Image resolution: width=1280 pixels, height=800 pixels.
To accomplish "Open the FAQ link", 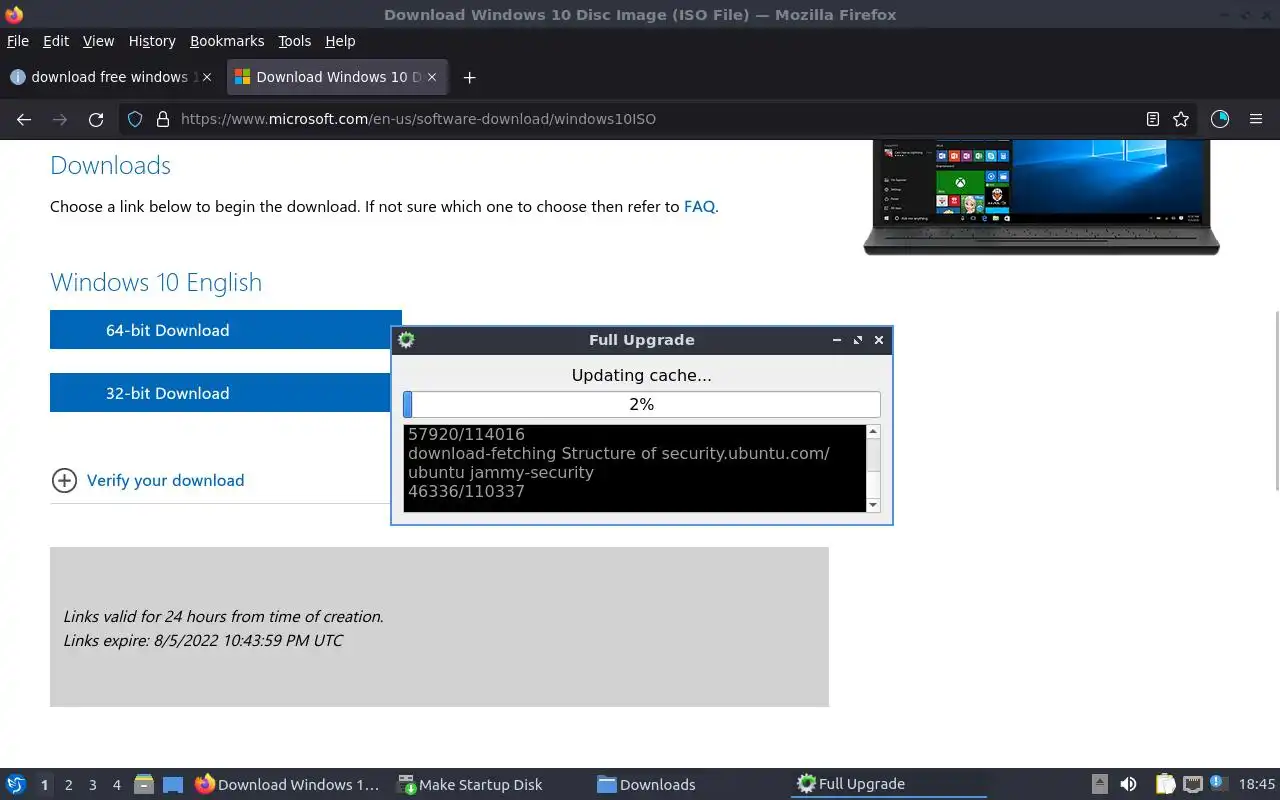I will (699, 207).
